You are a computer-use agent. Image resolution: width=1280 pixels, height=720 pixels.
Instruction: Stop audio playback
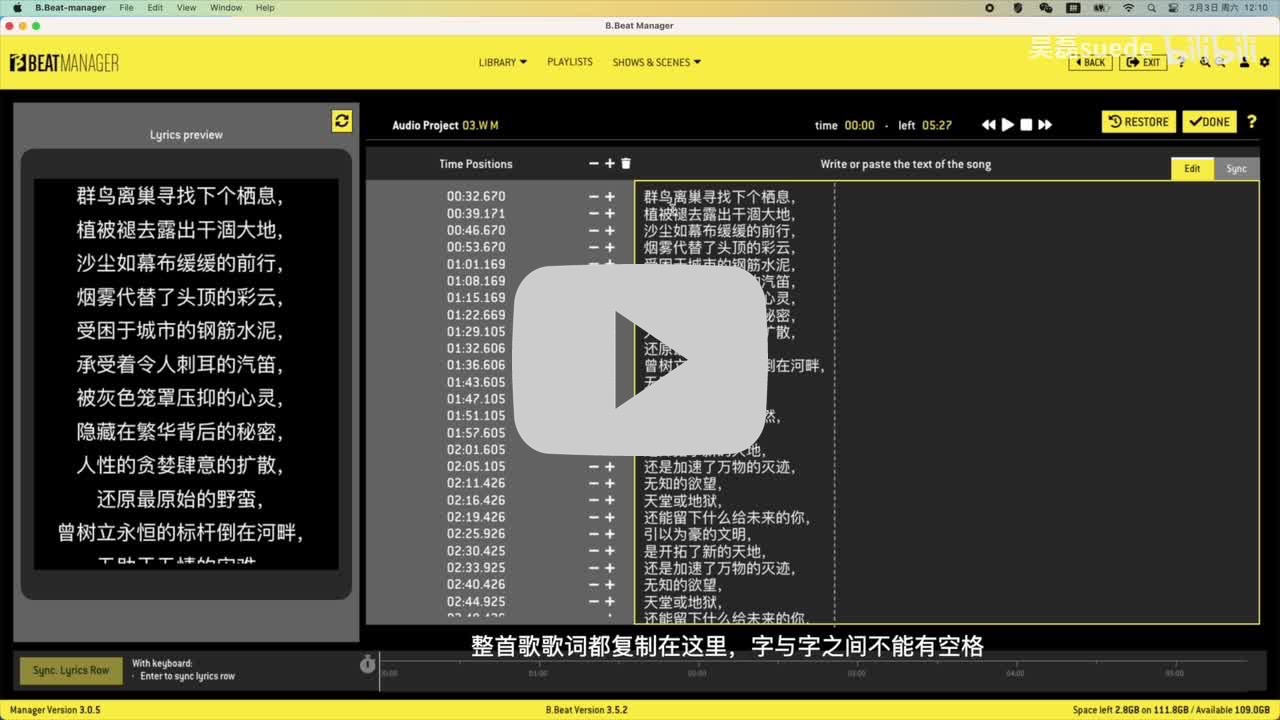click(x=1026, y=125)
